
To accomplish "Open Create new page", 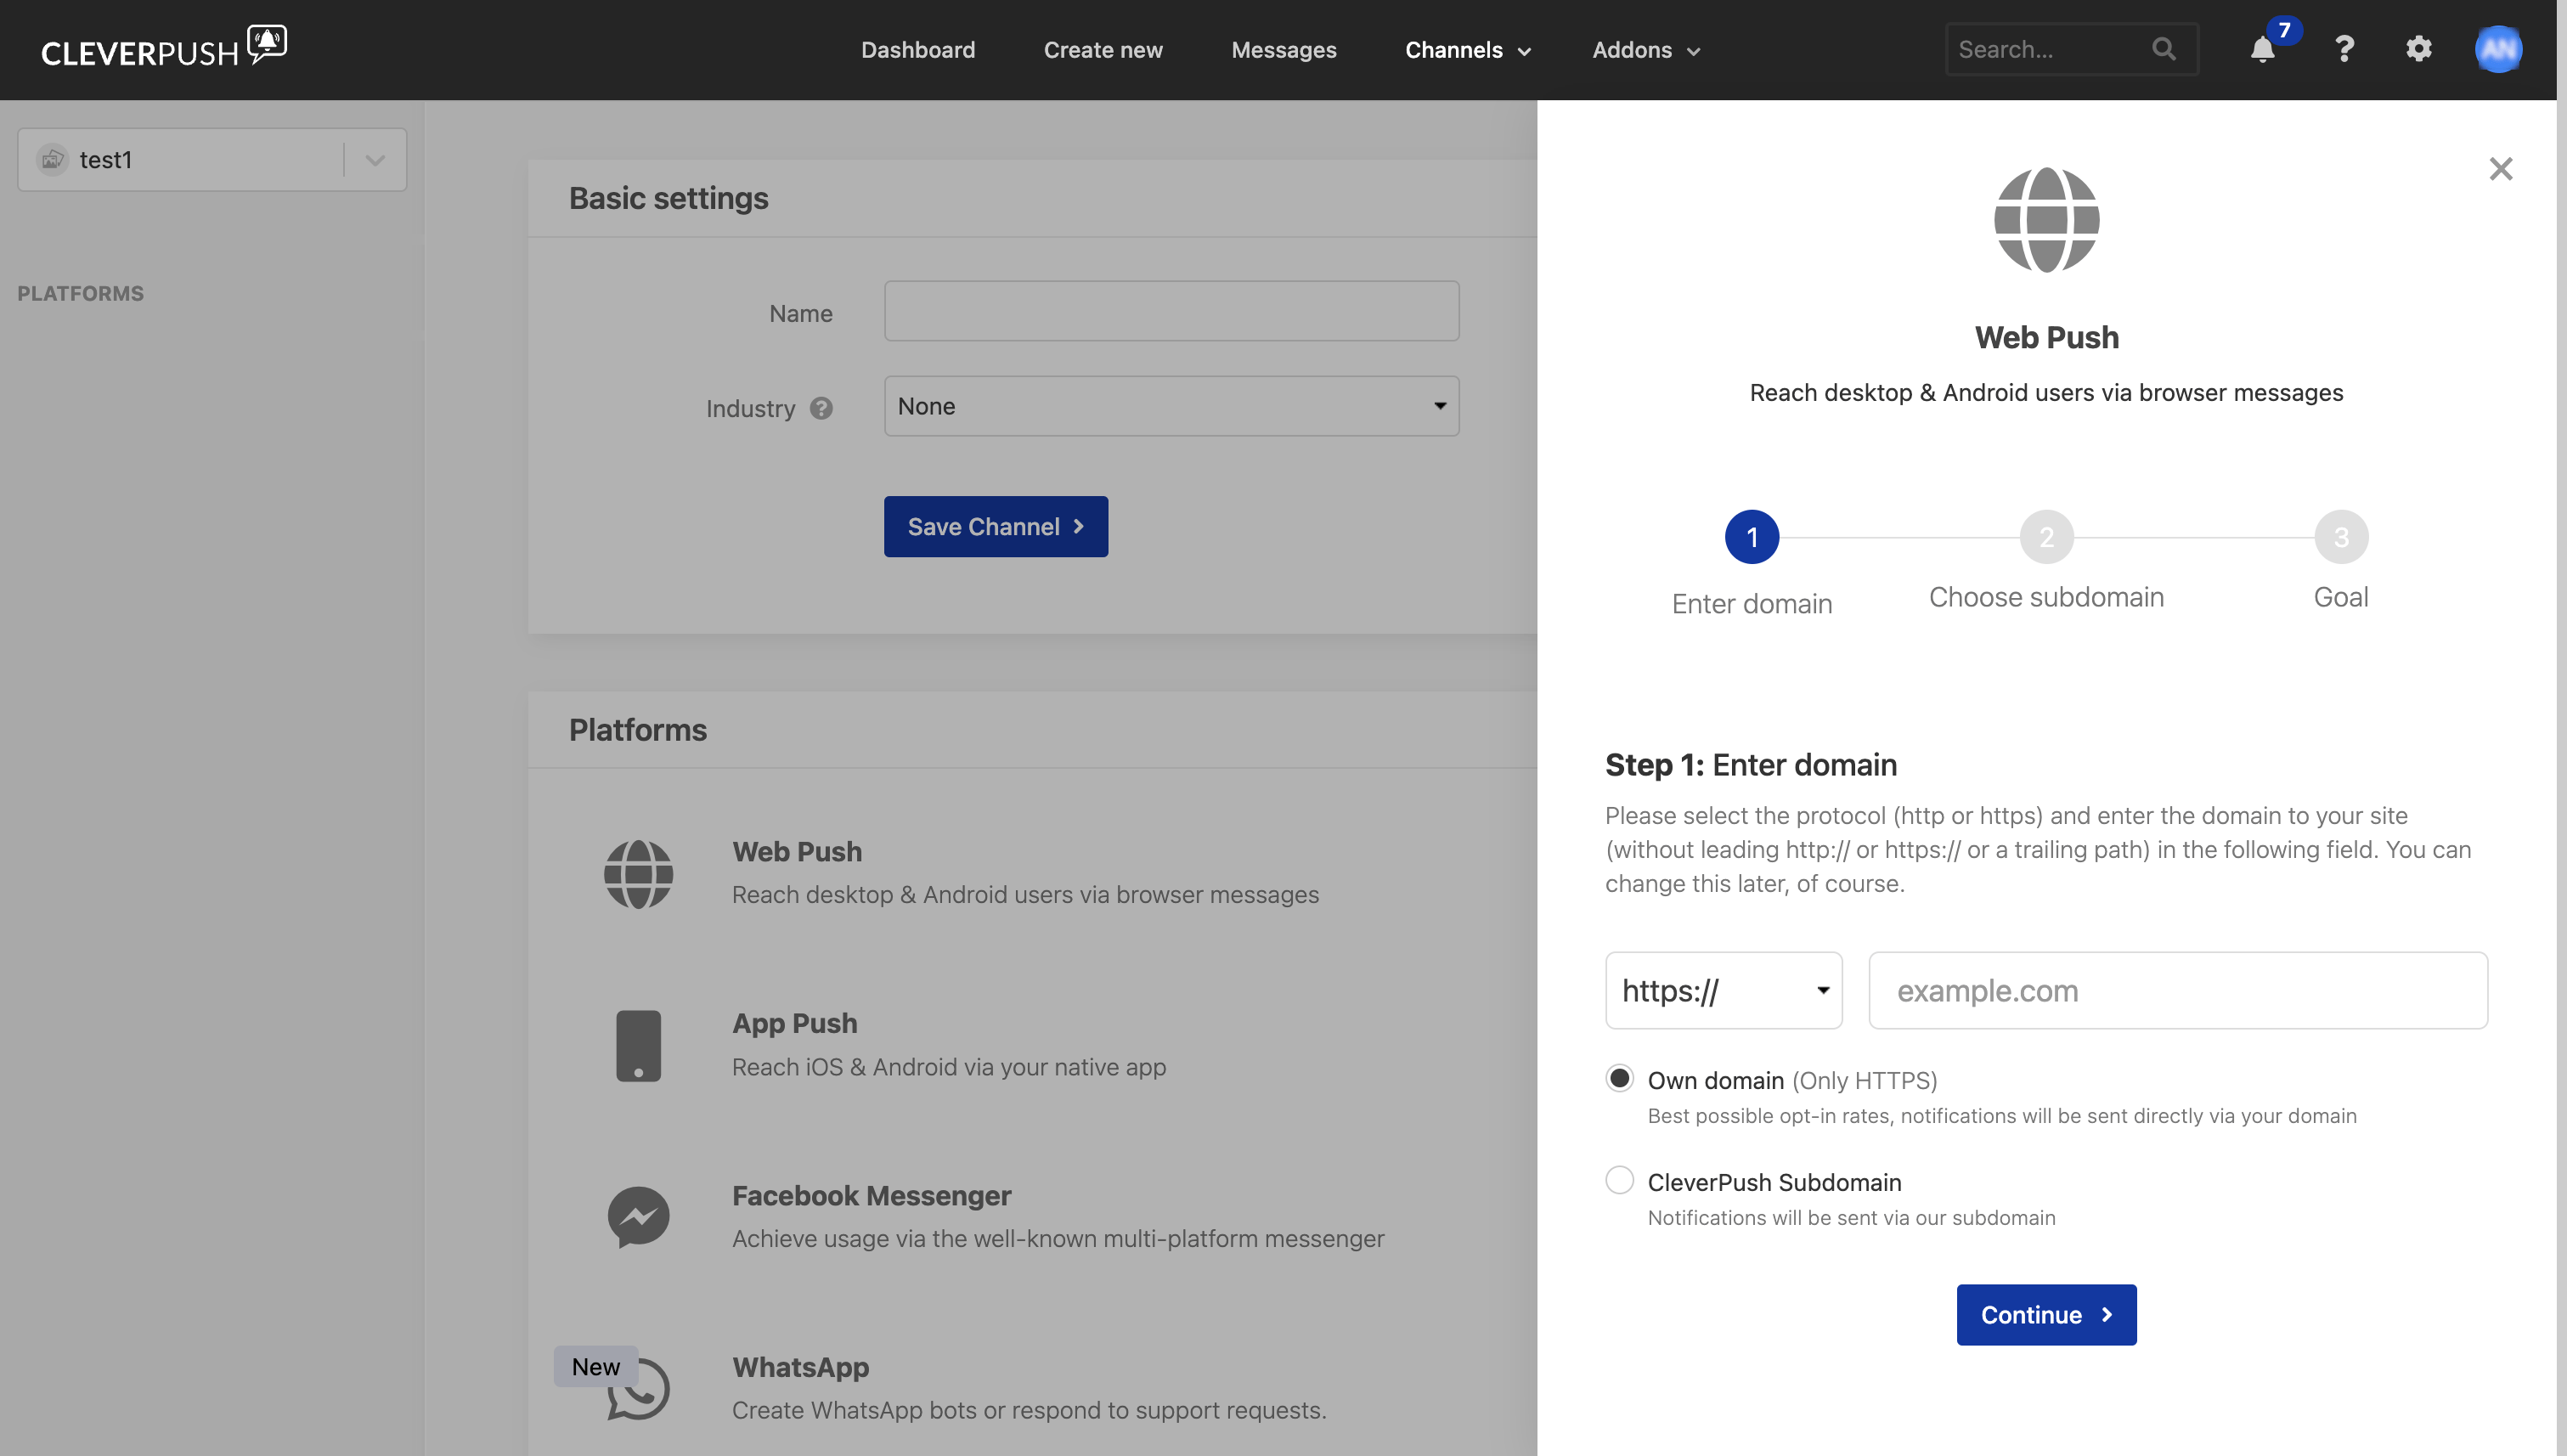I will [x=1102, y=50].
